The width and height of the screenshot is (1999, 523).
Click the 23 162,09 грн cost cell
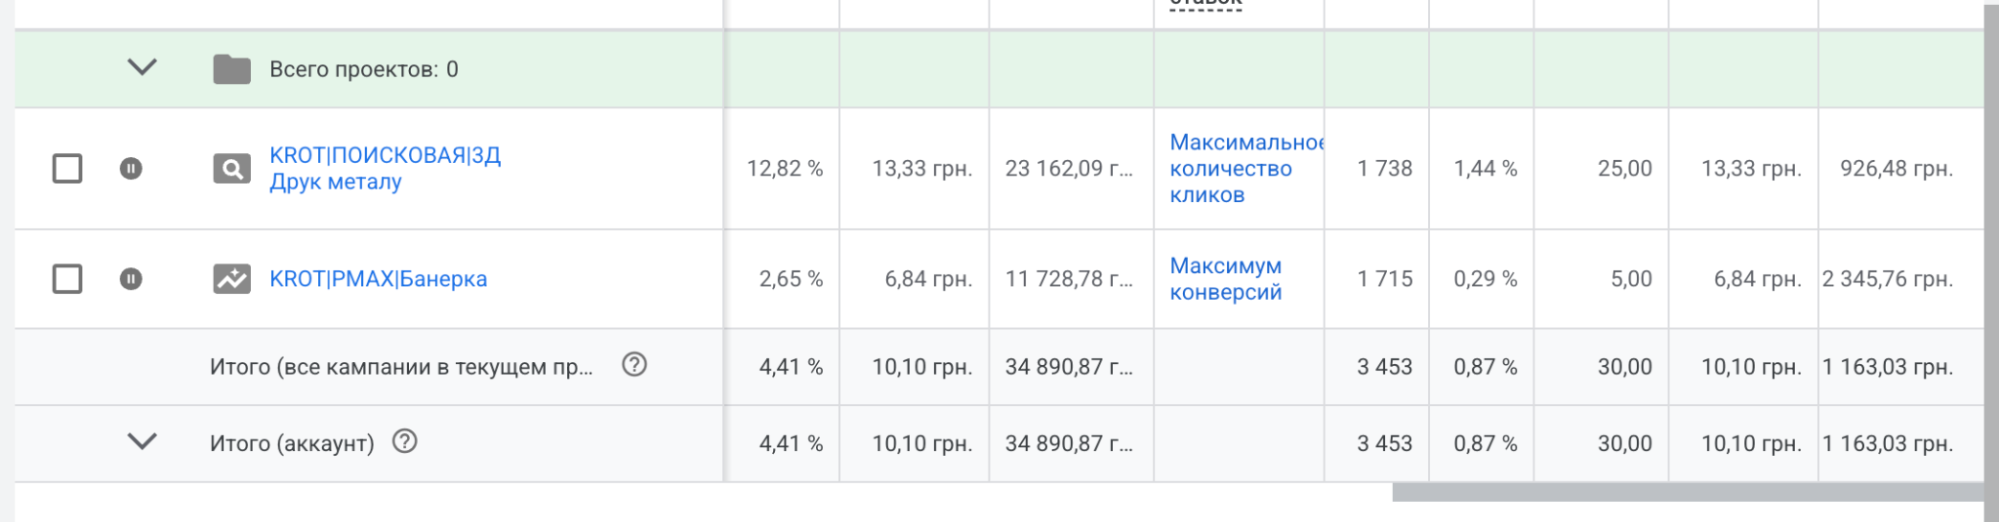click(1068, 169)
